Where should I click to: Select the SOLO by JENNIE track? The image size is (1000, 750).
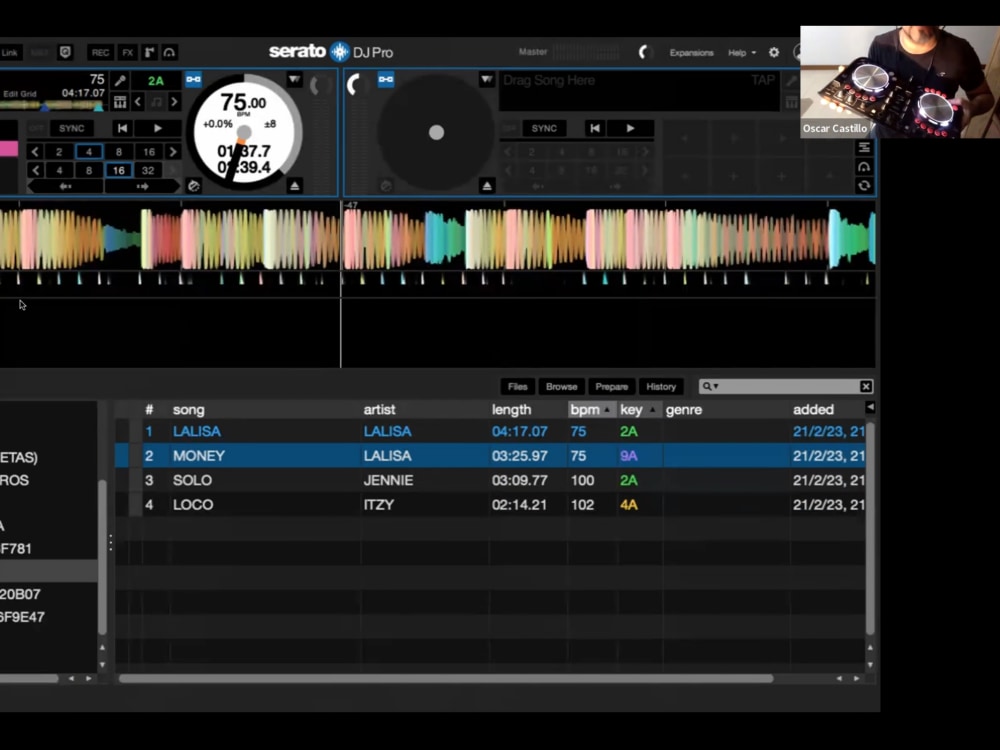point(490,480)
